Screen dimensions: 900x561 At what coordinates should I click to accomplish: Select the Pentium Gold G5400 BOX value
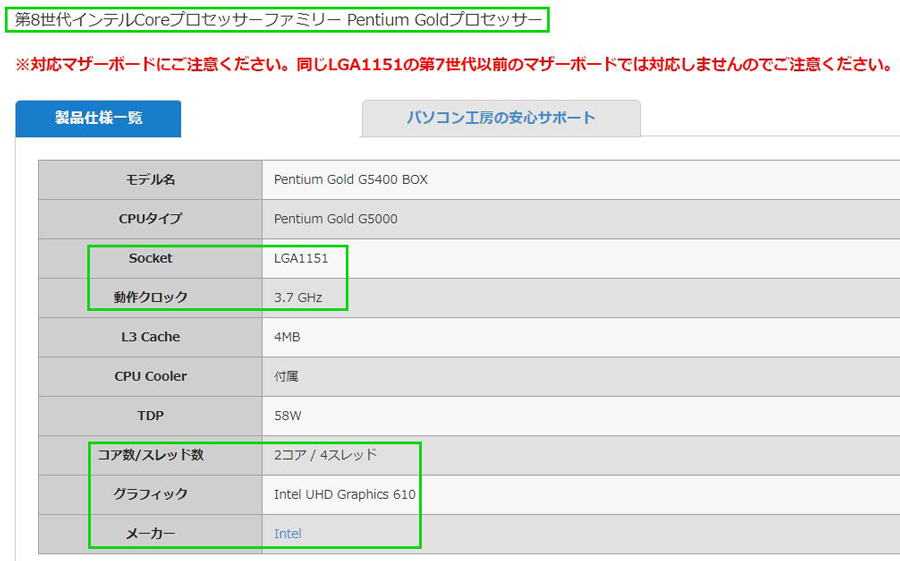pos(351,180)
